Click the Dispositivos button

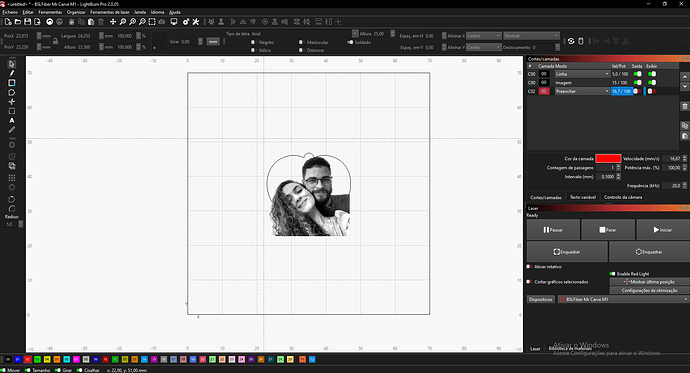pos(540,299)
